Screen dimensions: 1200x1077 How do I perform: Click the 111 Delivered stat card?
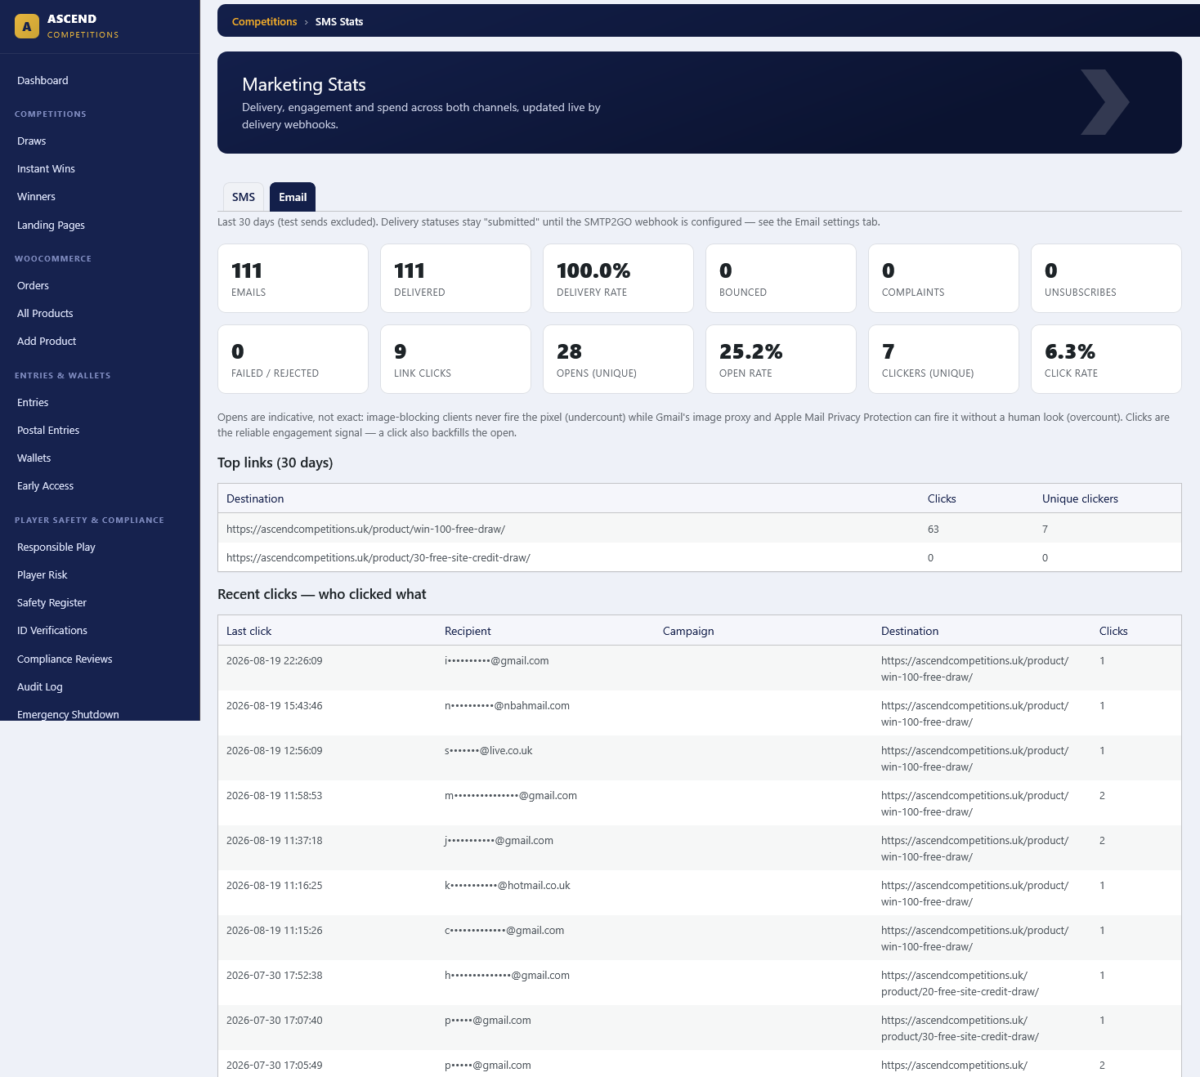pyautogui.click(x=455, y=279)
